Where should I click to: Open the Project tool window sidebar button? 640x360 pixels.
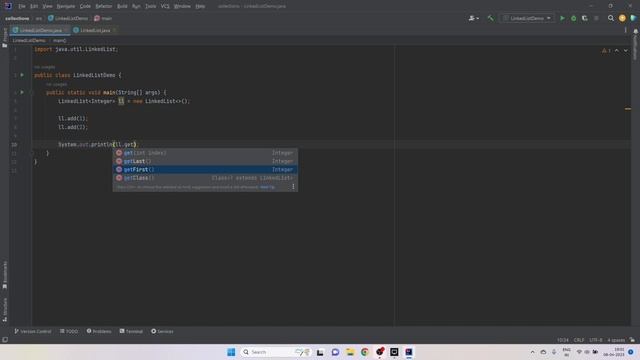5,38
